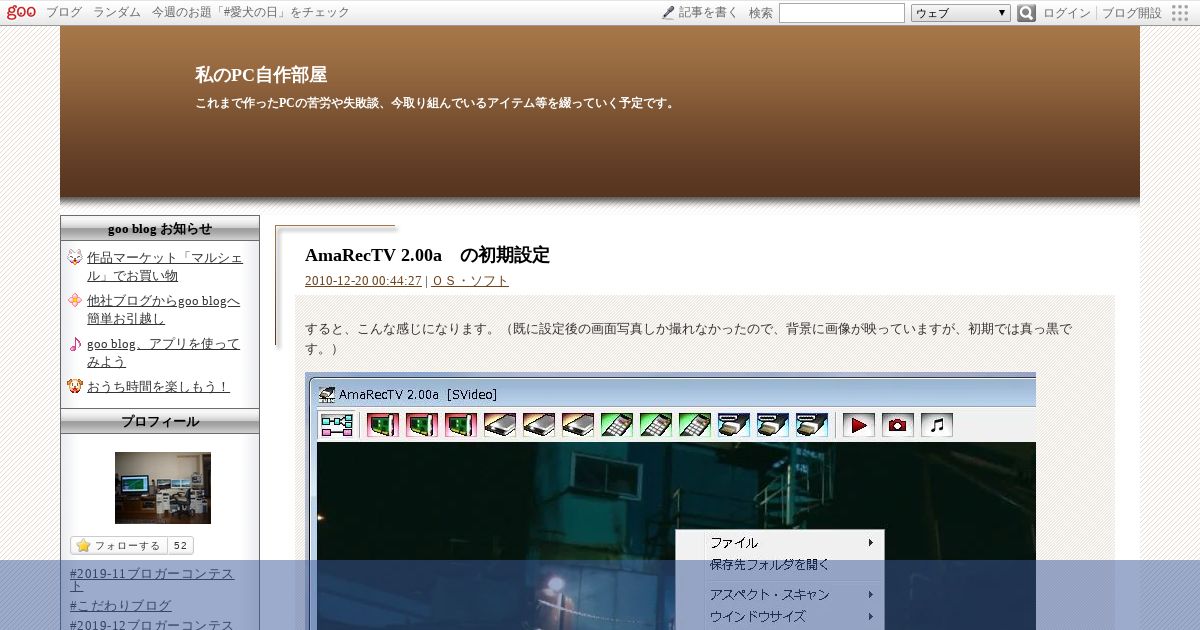Click the music note audio icon in toolbar
Screen dimensions: 1200x630
point(937,425)
